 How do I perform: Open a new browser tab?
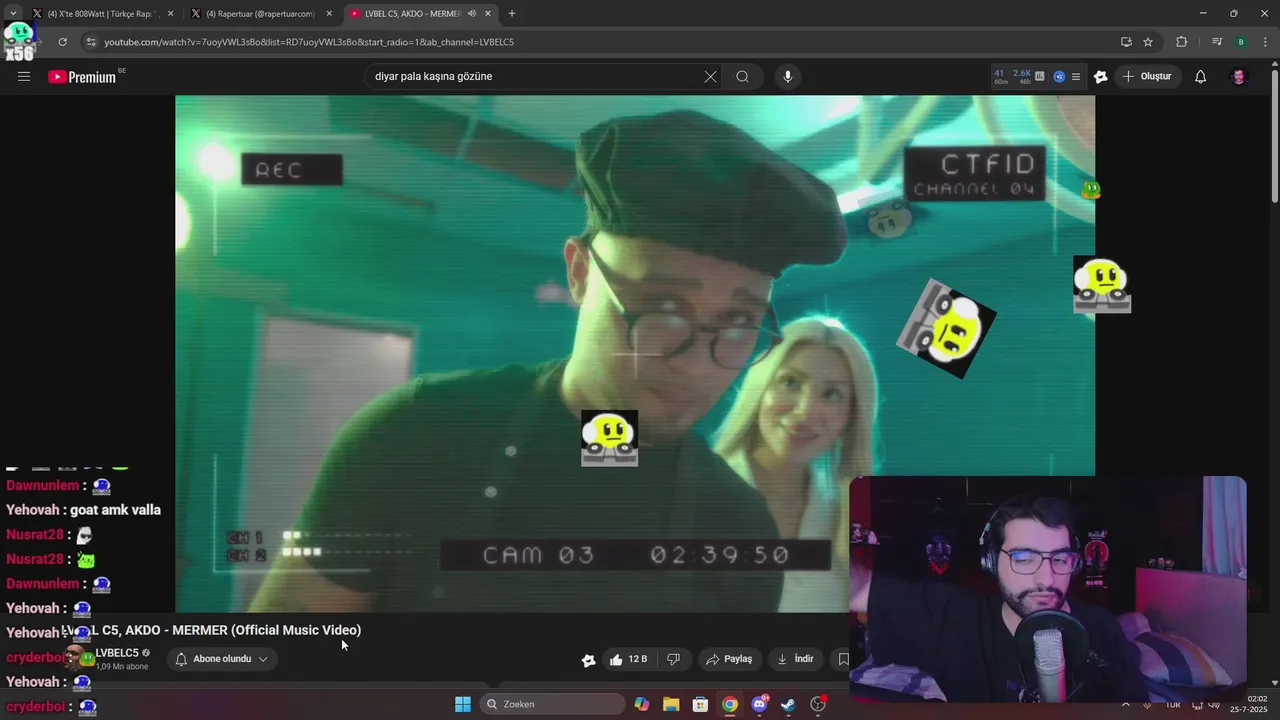(512, 14)
